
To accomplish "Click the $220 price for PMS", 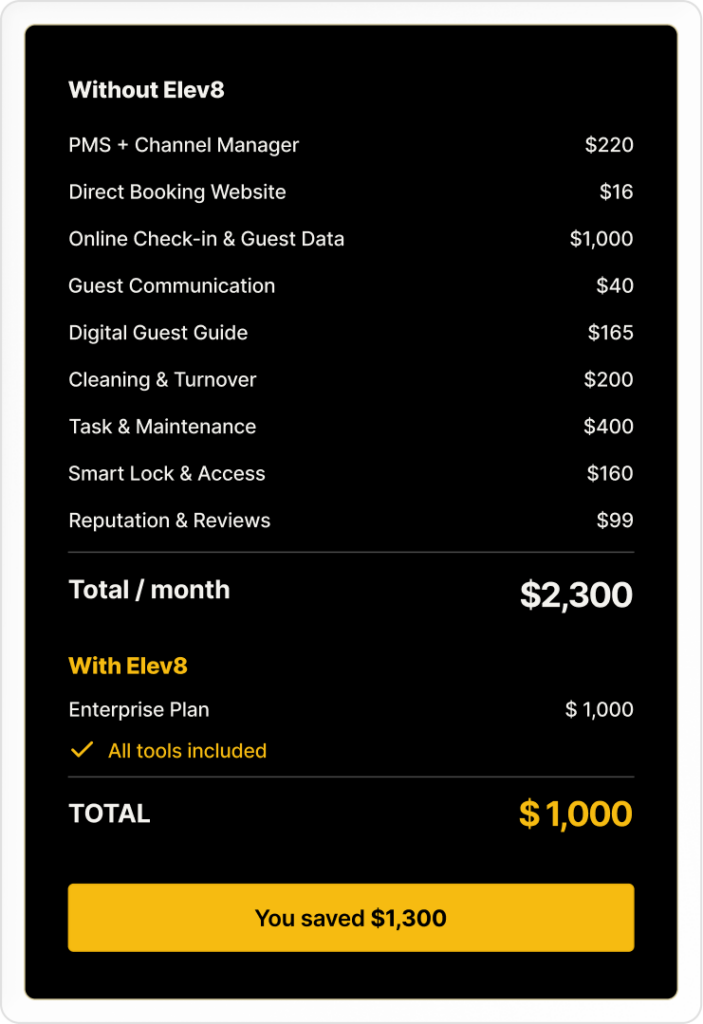I will (x=609, y=145).
